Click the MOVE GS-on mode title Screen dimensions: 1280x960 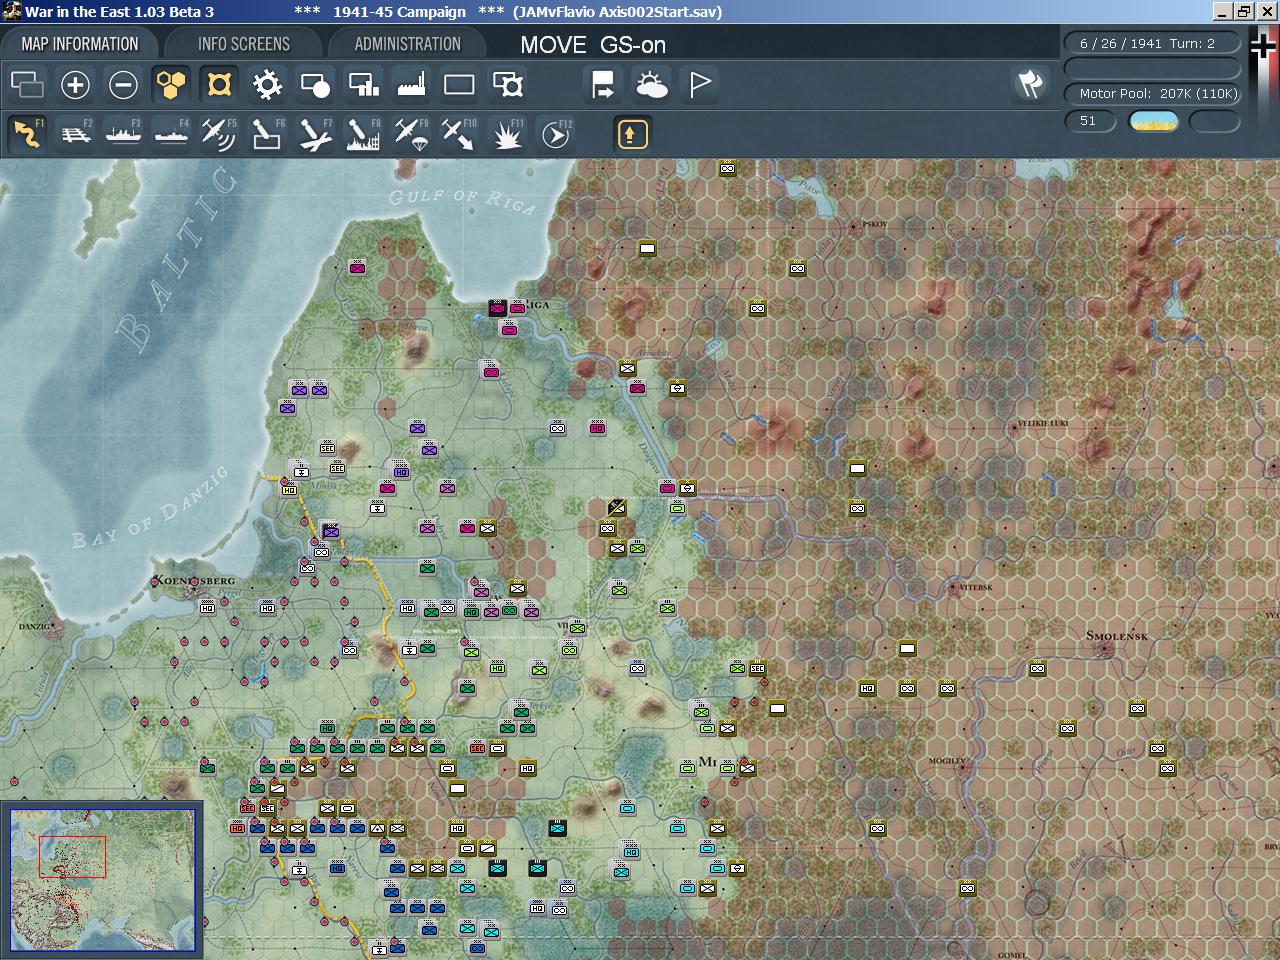point(592,45)
